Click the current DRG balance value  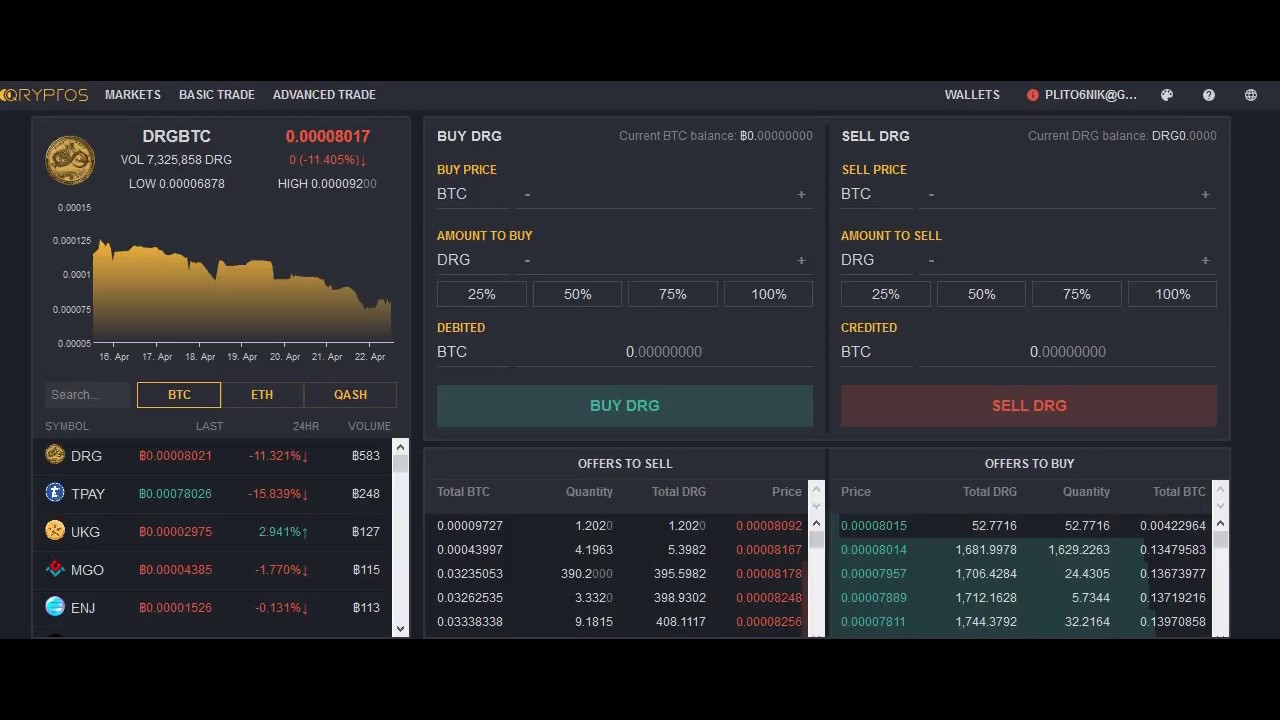(x=1184, y=136)
